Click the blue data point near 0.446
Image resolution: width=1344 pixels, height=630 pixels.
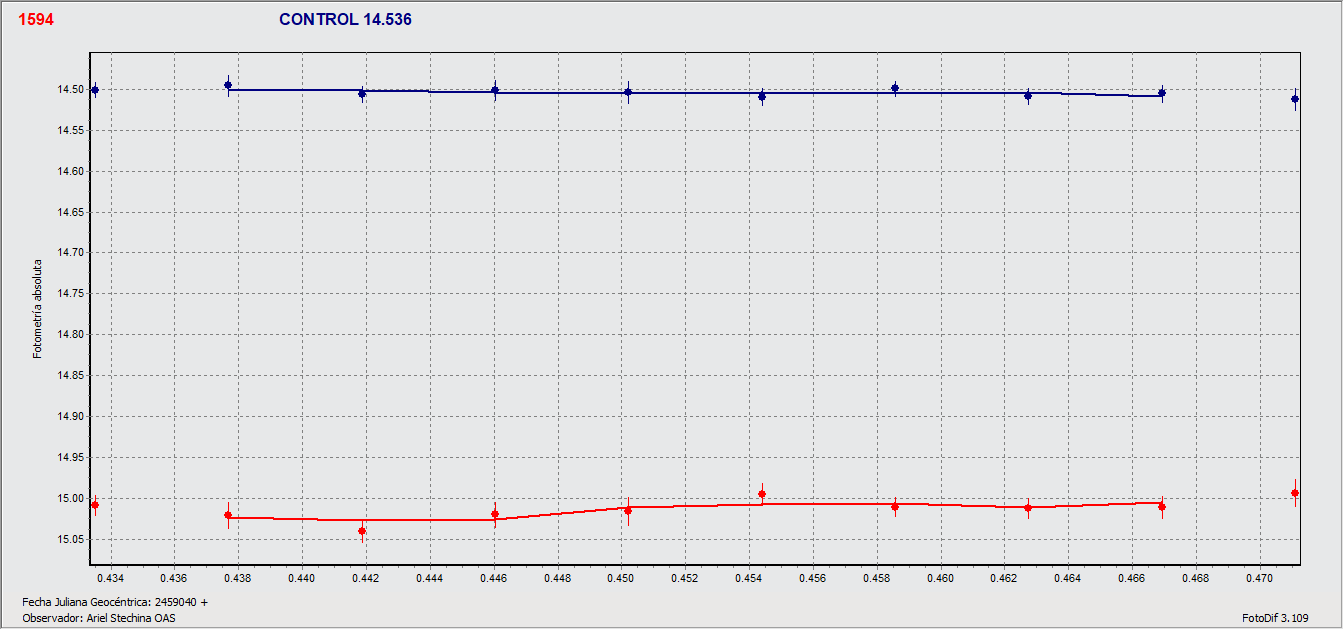point(495,90)
